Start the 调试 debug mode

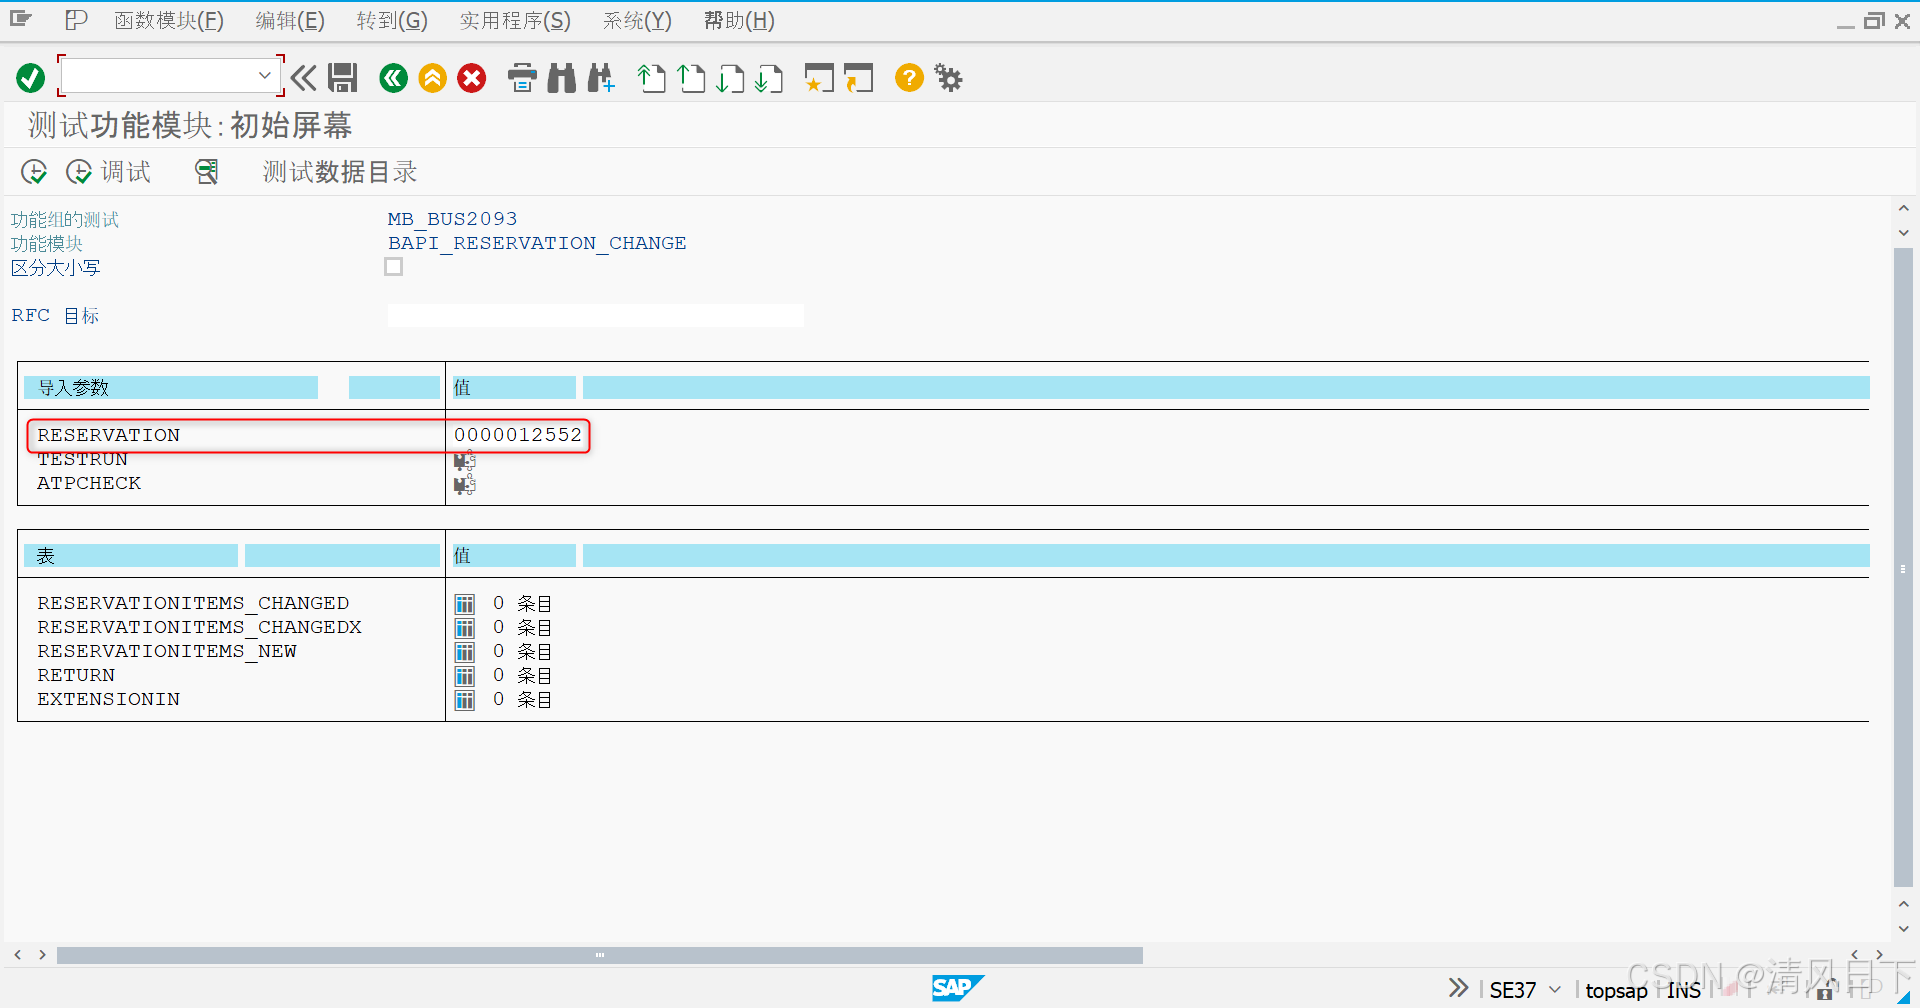[x=110, y=171]
